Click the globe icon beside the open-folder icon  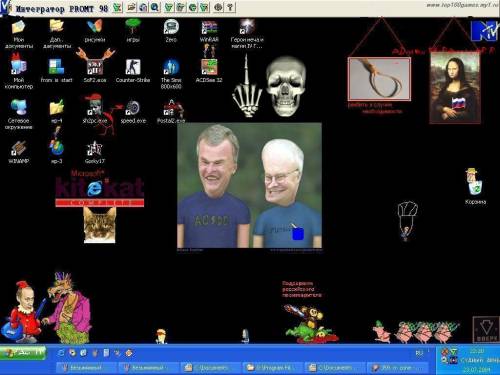pos(143,7)
